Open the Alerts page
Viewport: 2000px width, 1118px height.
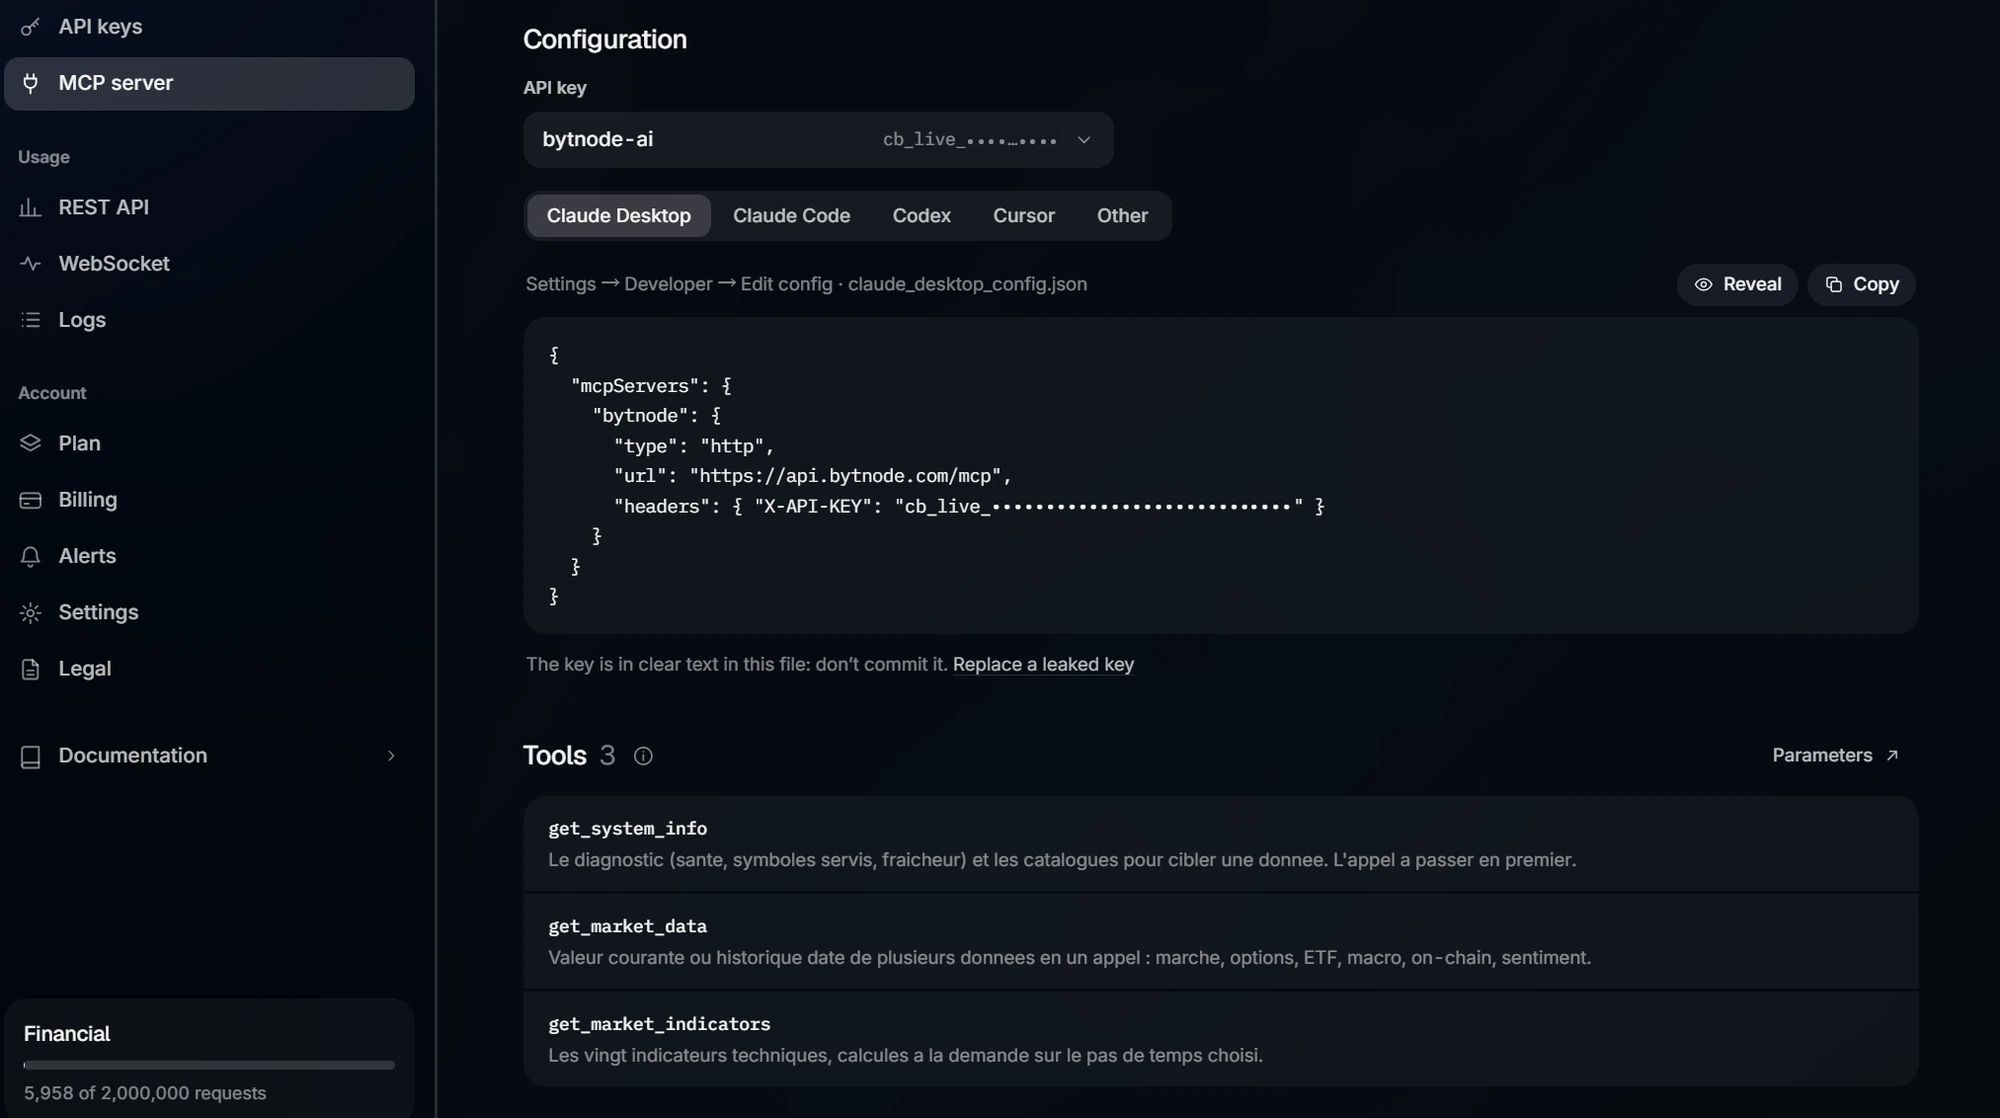(209, 556)
